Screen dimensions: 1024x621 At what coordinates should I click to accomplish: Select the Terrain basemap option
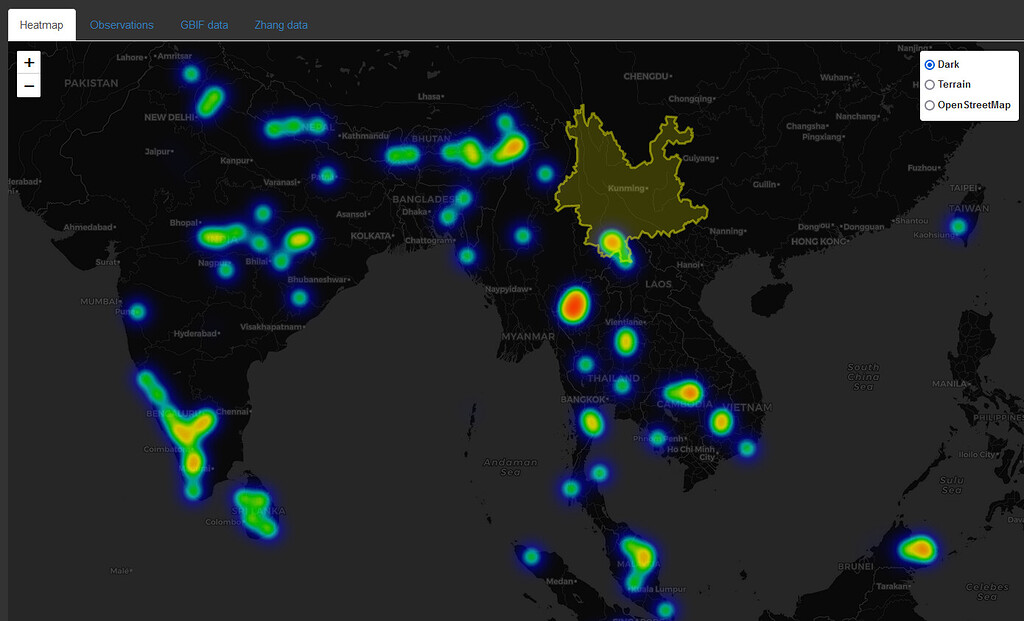930,85
